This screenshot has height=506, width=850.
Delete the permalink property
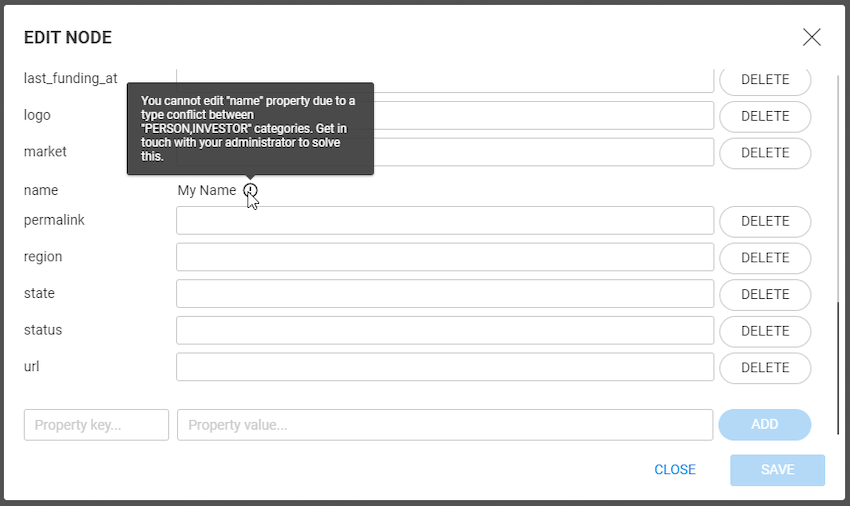pos(765,221)
